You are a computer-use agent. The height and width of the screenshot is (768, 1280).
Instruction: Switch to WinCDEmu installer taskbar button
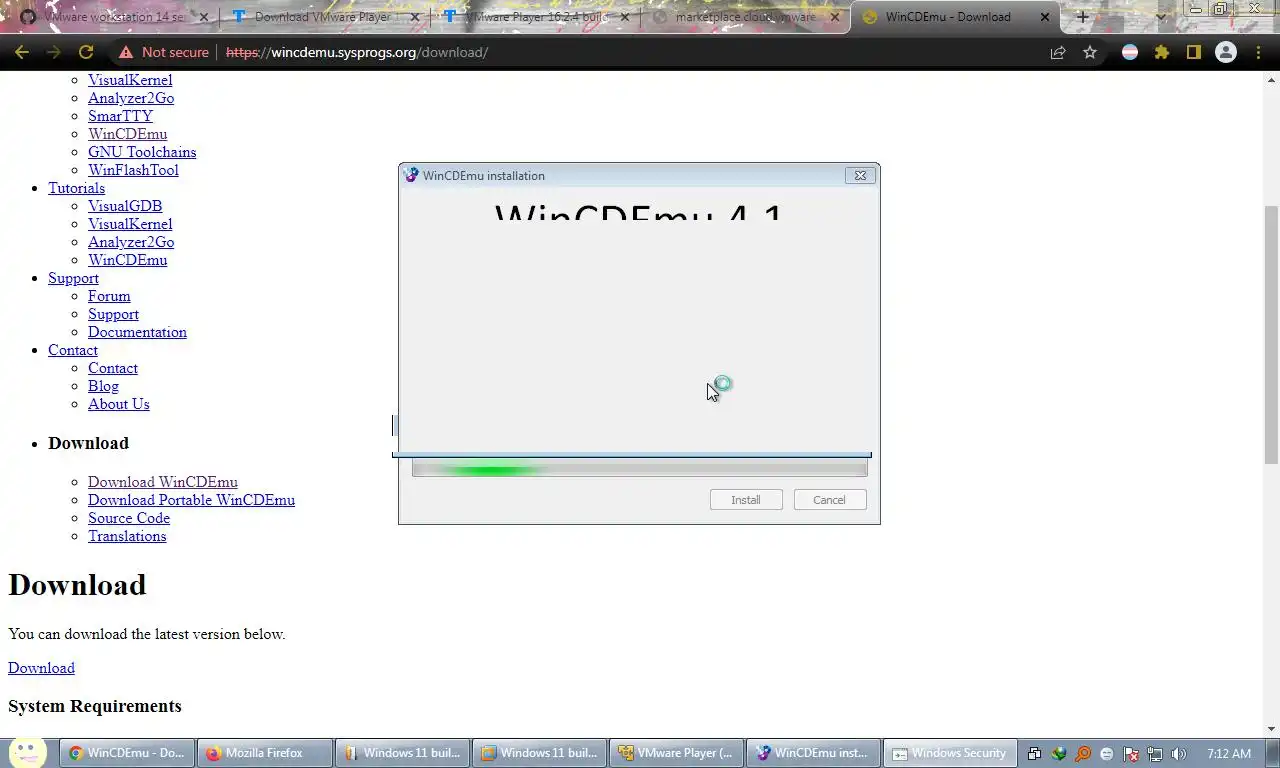pyautogui.click(x=813, y=753)
